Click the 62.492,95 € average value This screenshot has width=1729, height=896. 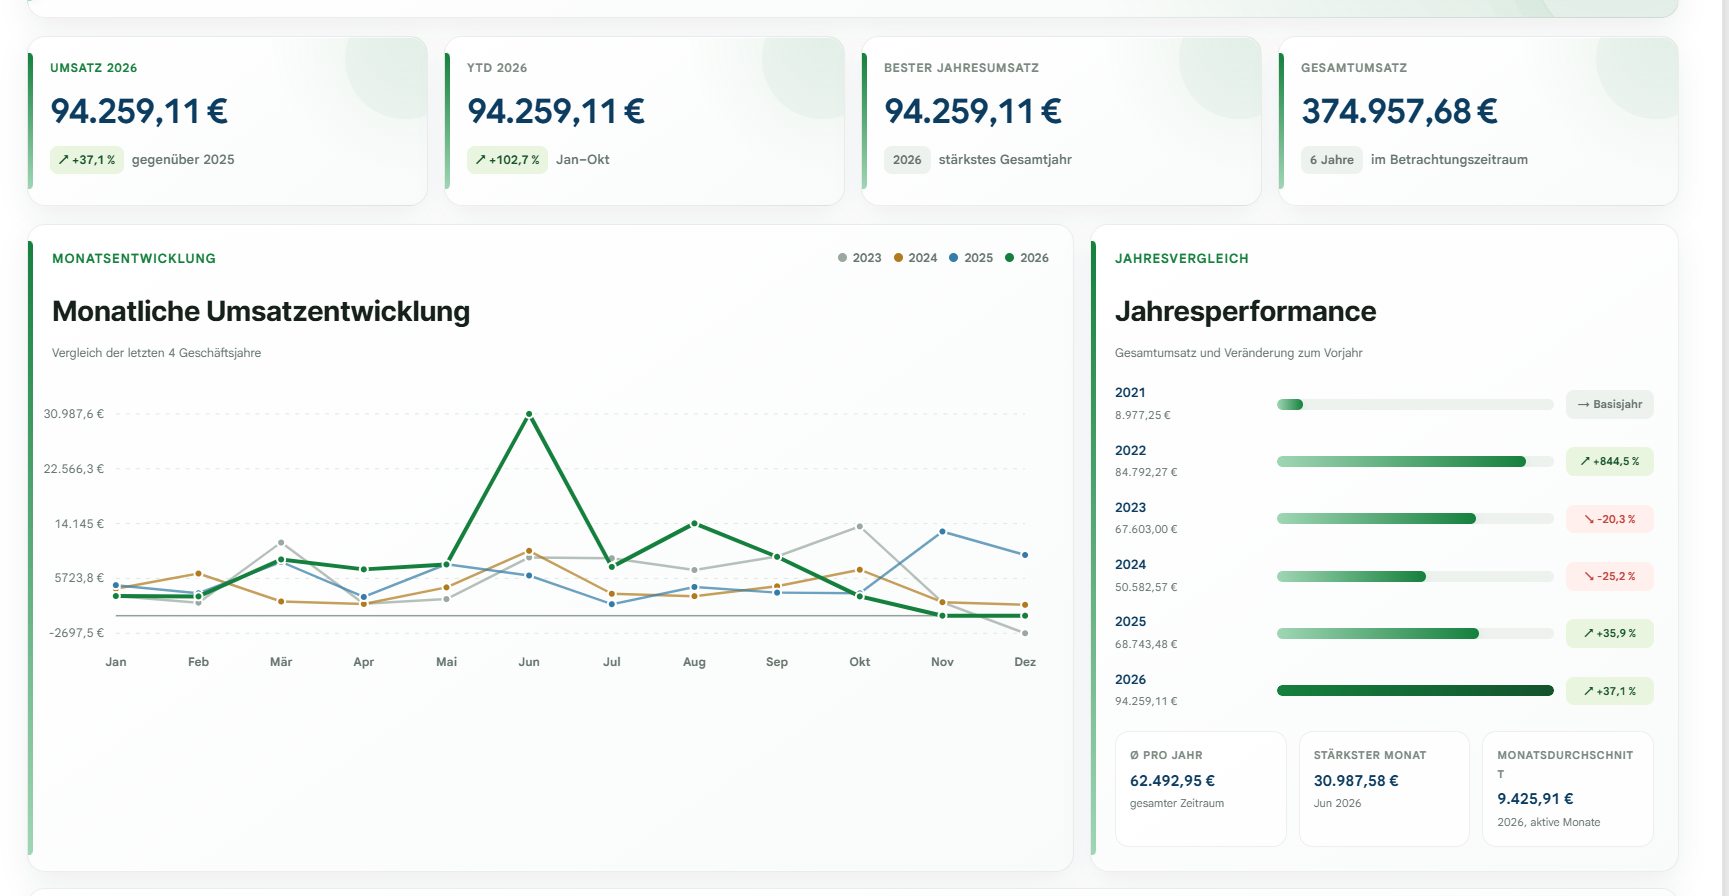(x=1172, y=781)
